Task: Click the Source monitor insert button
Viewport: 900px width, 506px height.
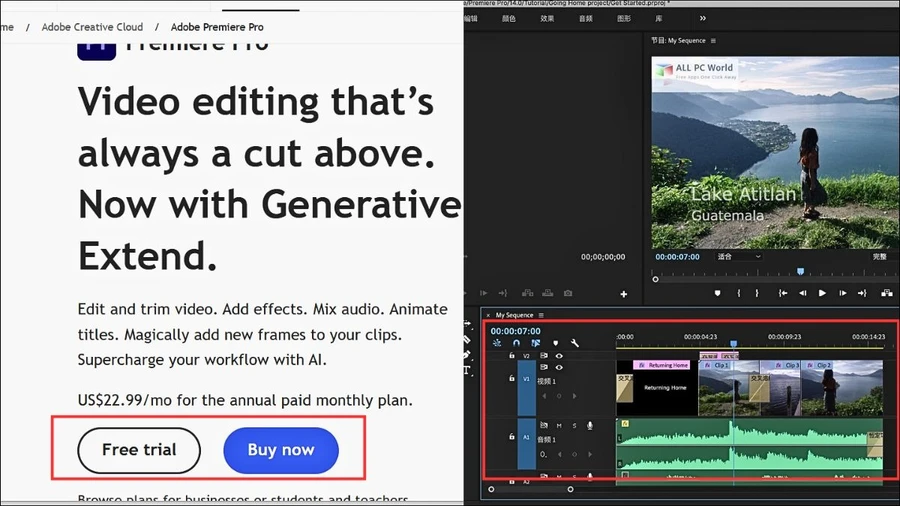Action: pyautogui.click(x=527, y=293)
